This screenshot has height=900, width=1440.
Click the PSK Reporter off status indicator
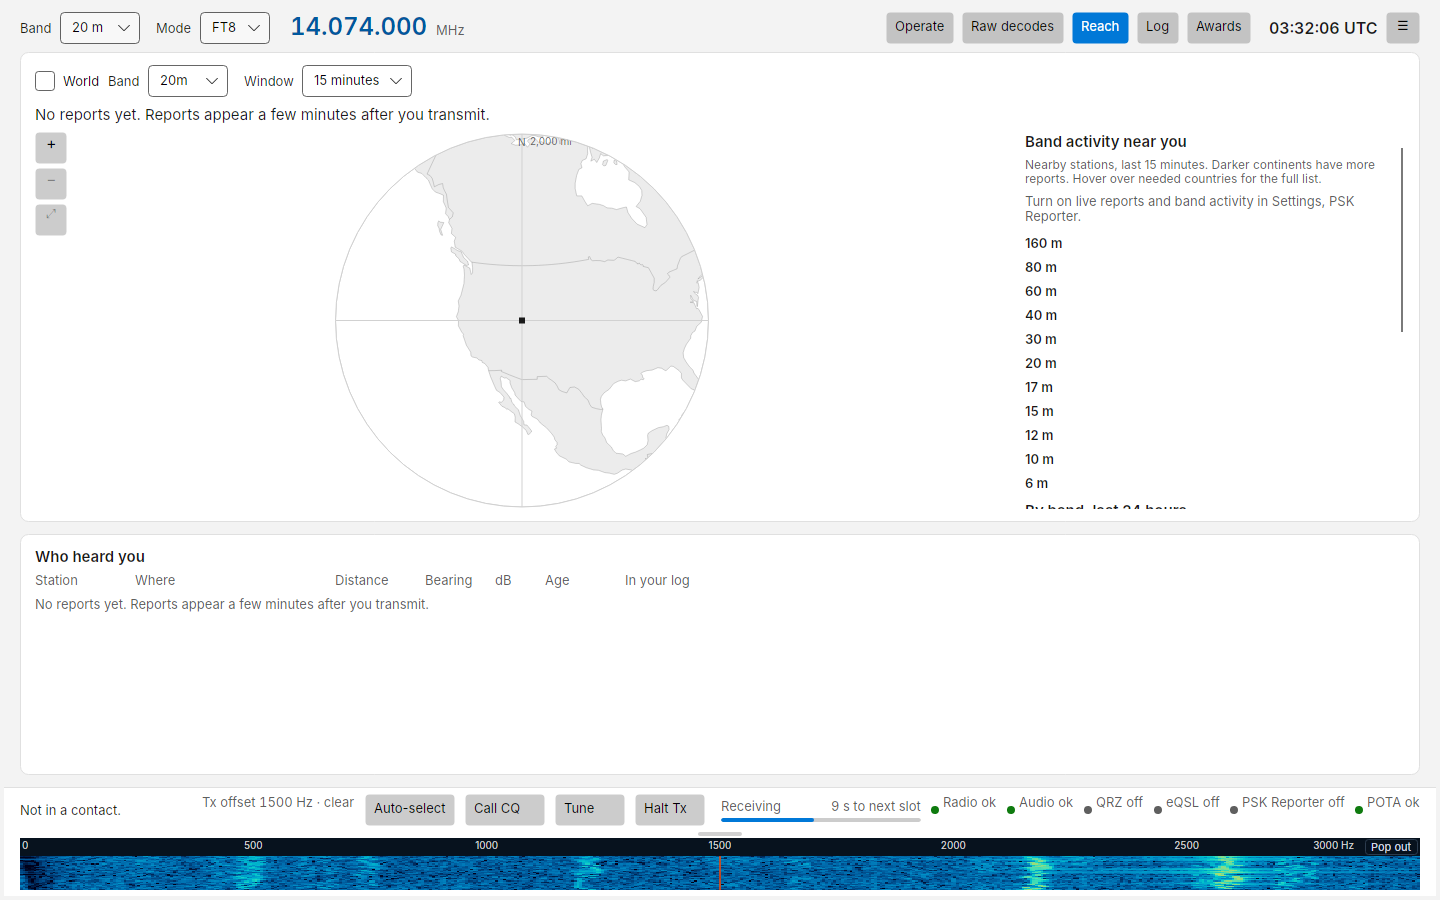pyautogui.click(x=1288, y=803)
